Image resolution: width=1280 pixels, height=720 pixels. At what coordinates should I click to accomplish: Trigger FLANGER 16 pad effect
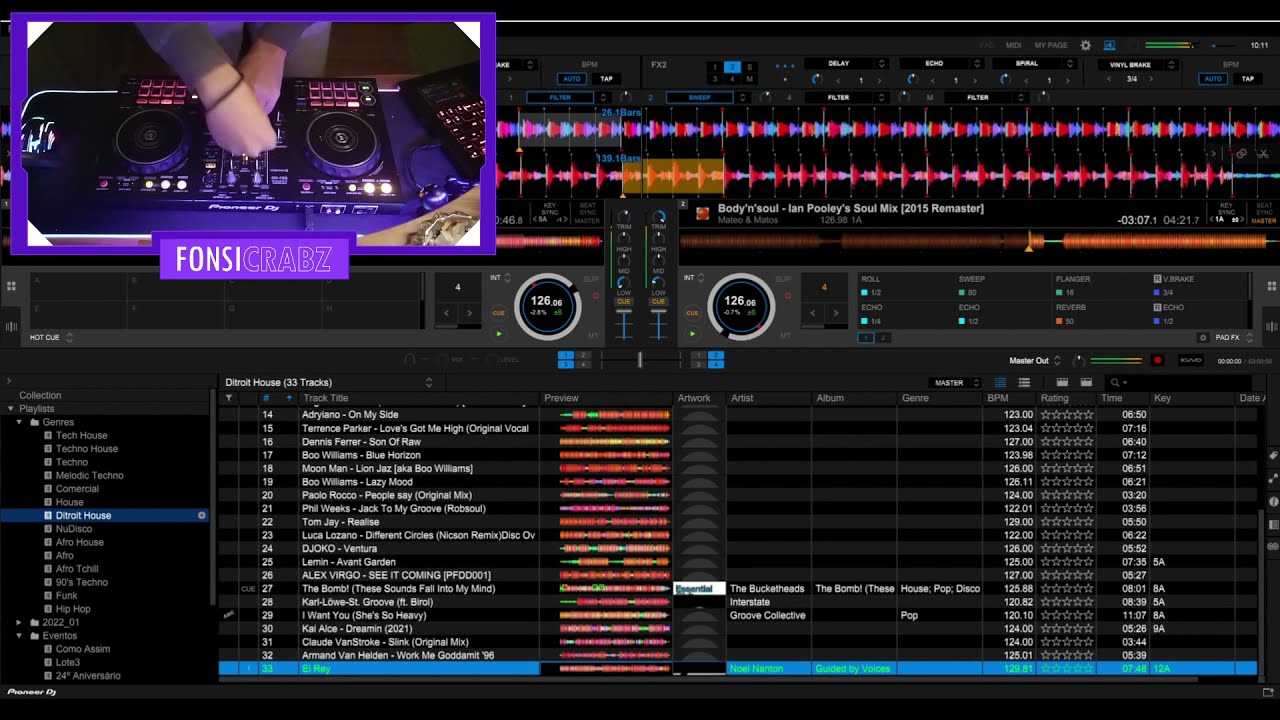pyautogui.click(x=1100, y=285)
